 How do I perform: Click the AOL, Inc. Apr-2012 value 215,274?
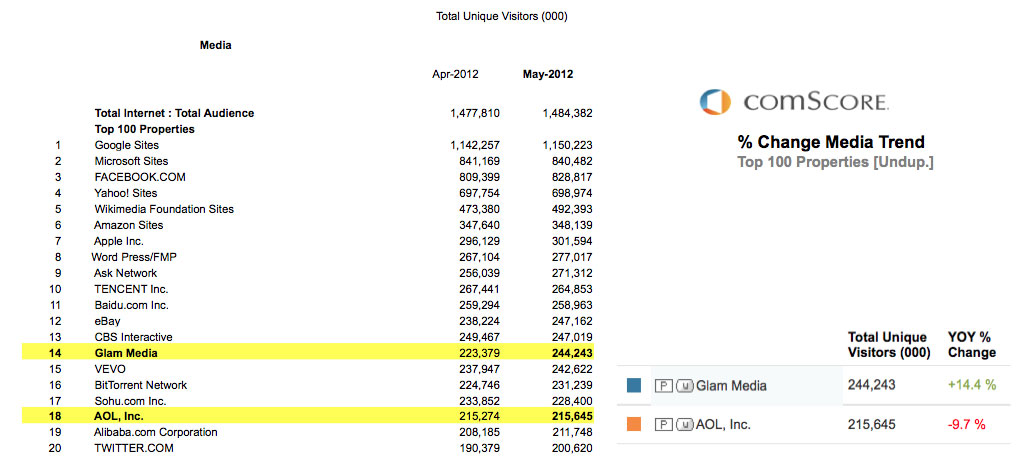(481, 416)
